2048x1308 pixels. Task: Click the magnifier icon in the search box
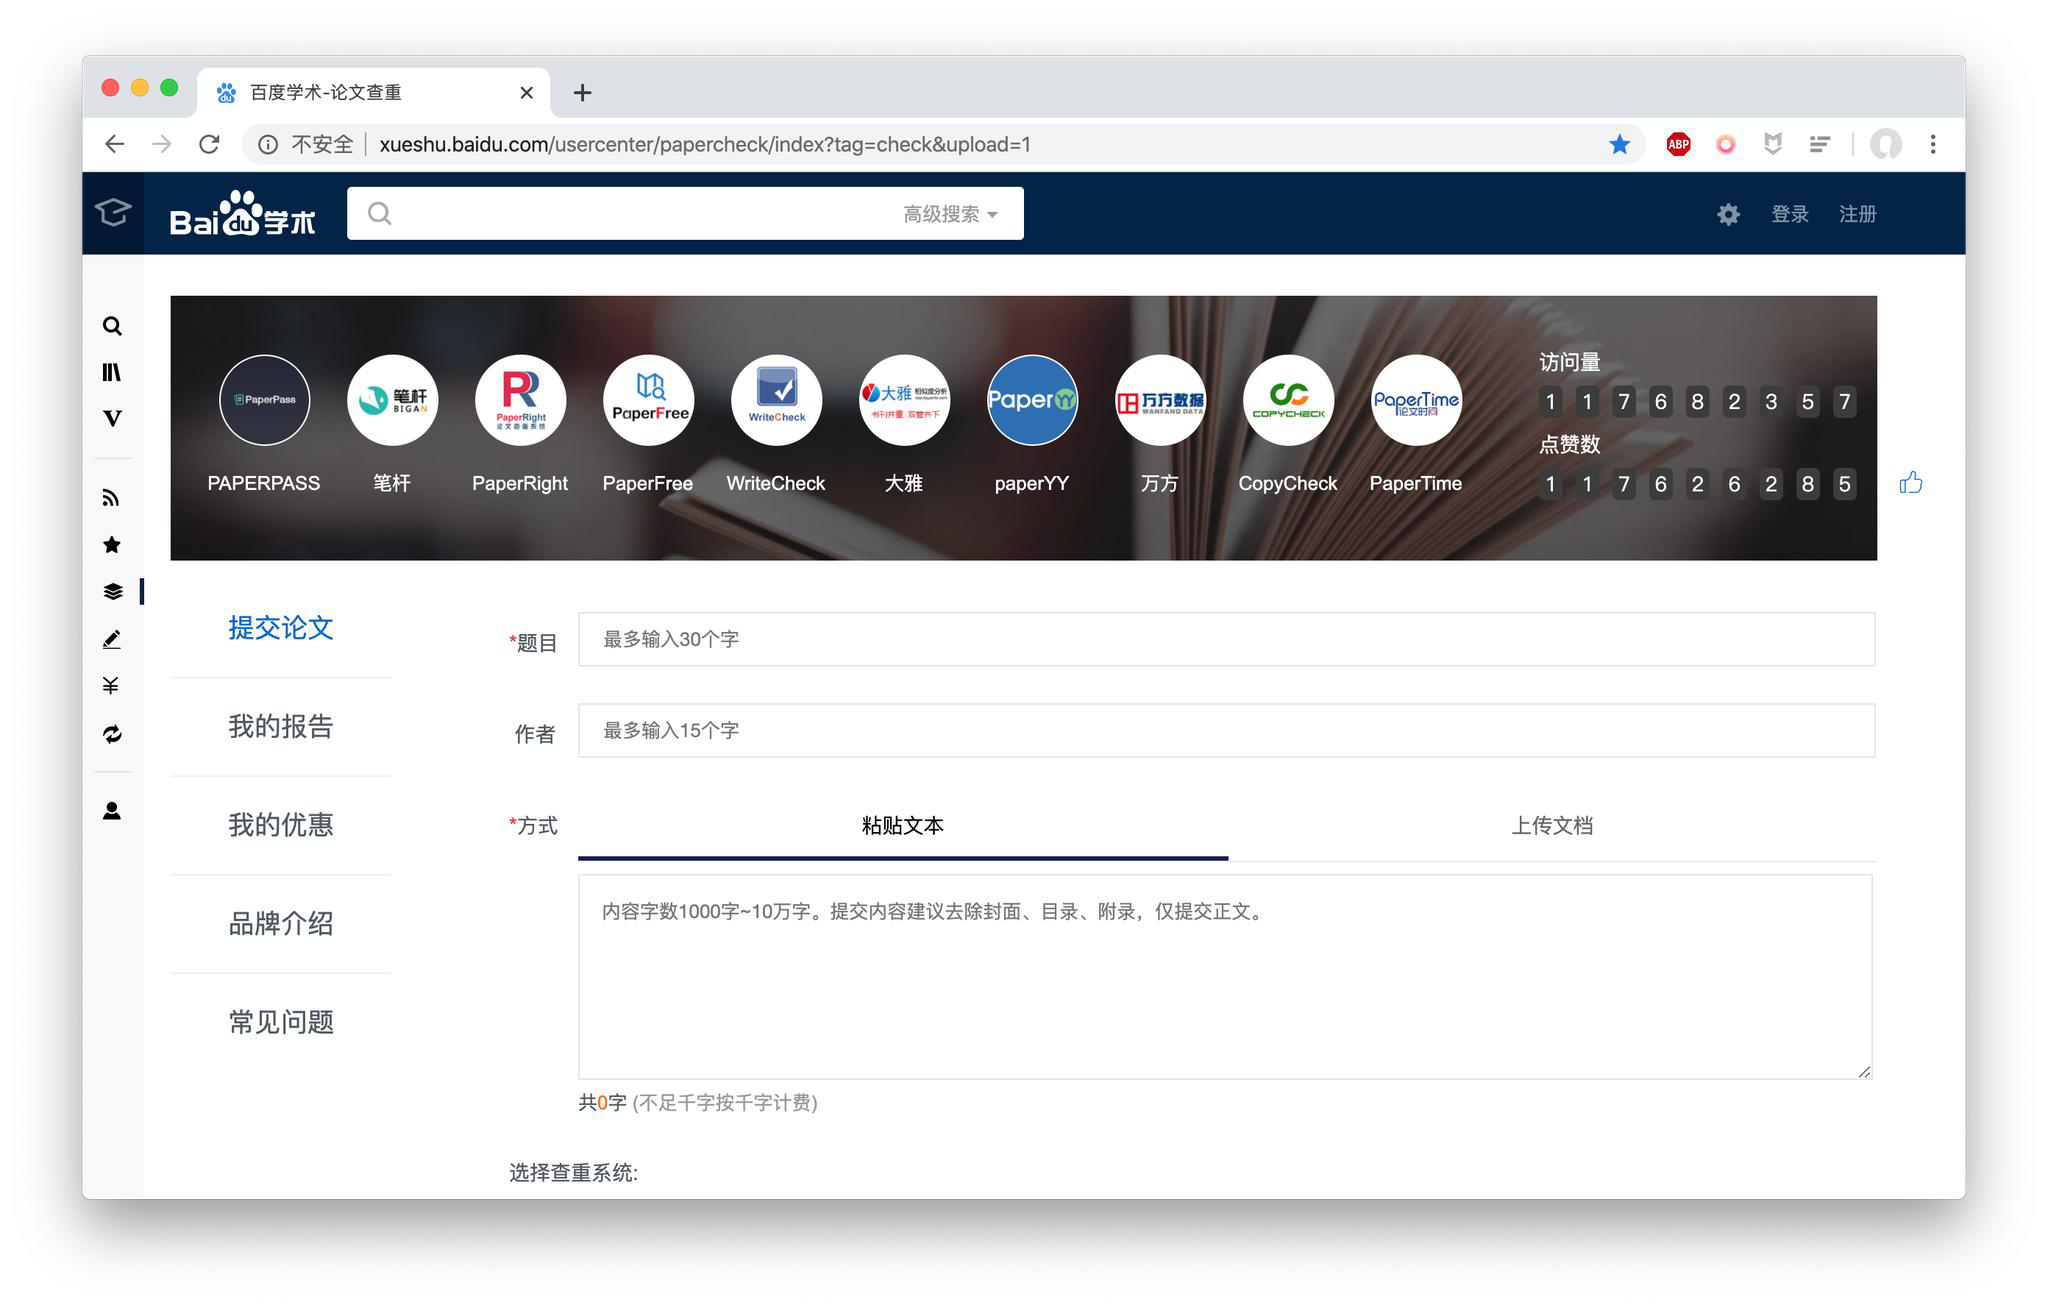(x=379, y=213)
